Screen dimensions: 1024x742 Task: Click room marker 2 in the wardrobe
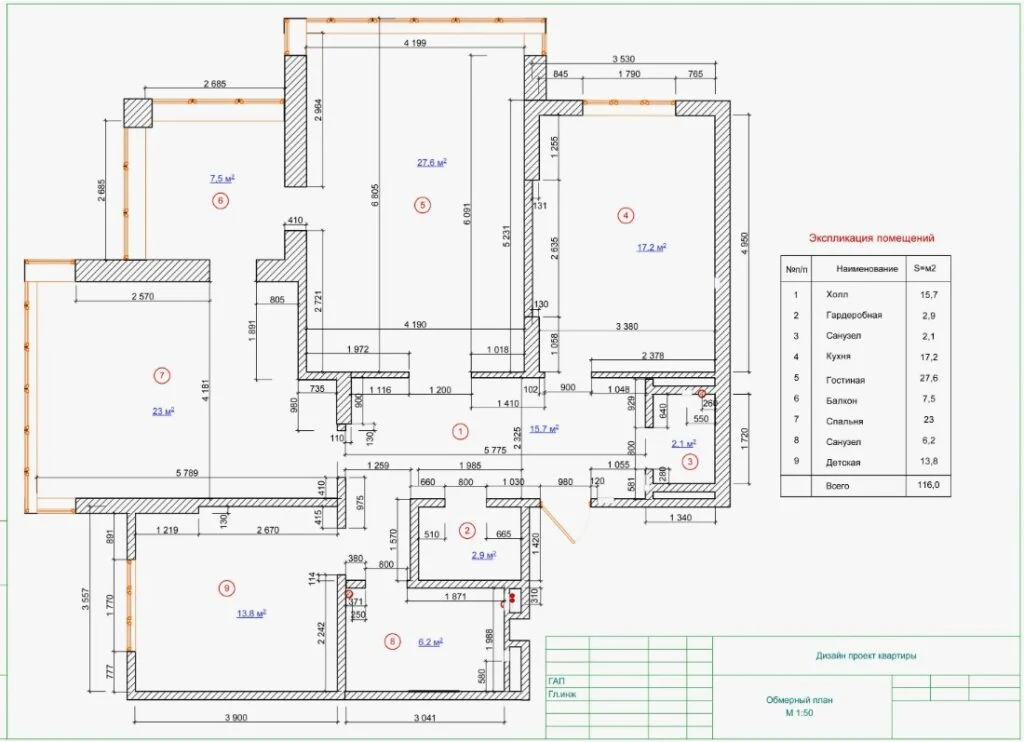pos(467,530)
